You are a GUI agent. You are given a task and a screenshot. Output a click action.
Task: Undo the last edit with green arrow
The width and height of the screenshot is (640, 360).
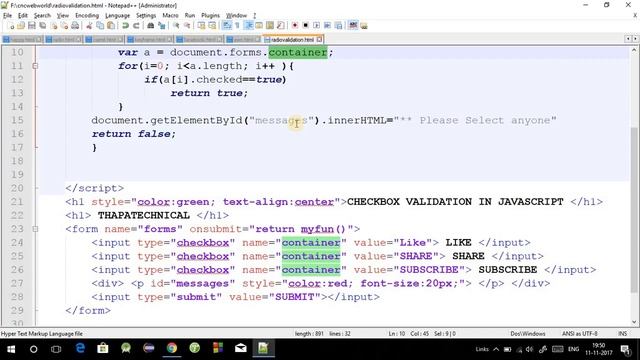coord(125,26)
